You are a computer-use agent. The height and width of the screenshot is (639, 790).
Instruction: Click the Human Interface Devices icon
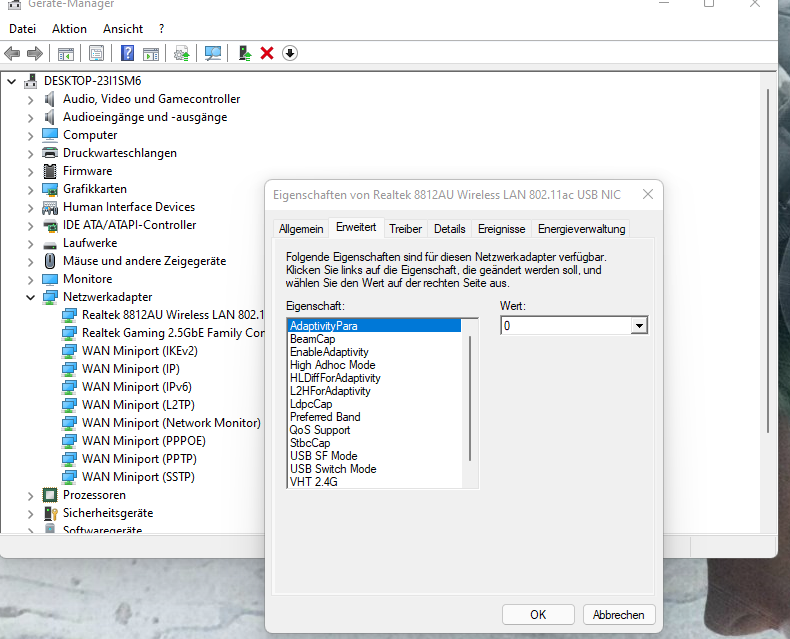pos(50,207)
